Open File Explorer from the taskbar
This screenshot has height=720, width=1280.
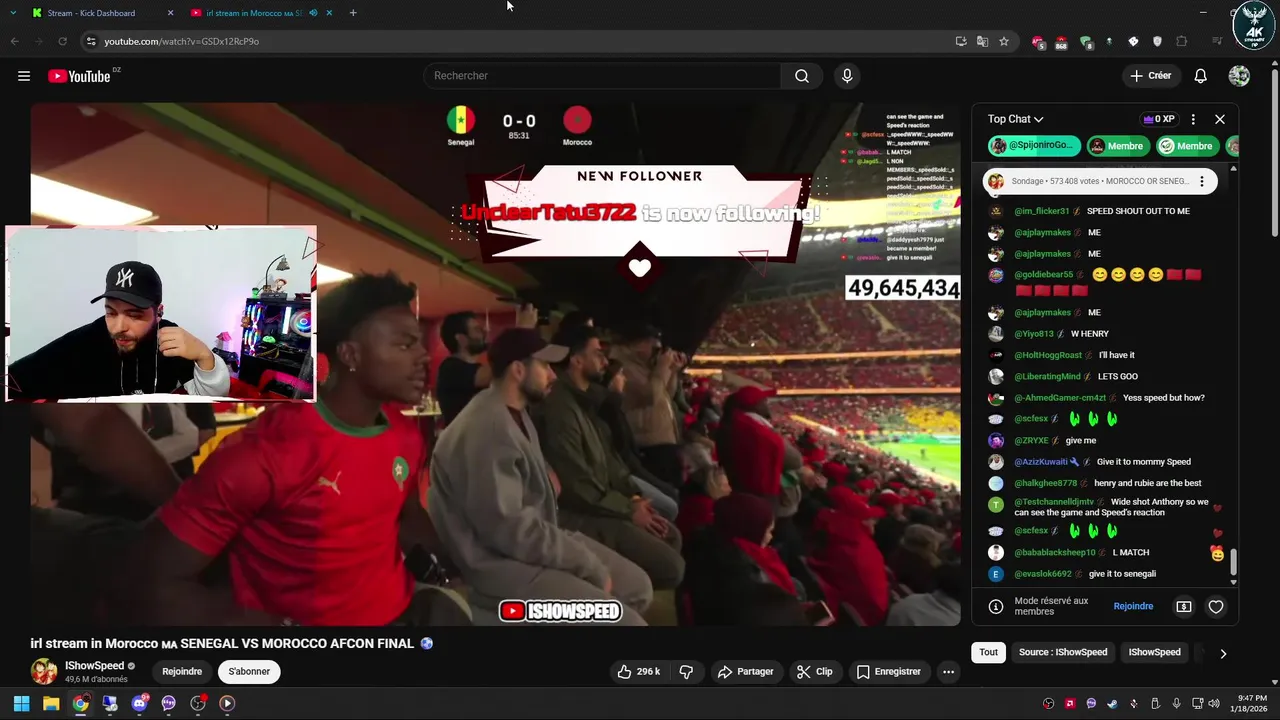tap(51, 703)
